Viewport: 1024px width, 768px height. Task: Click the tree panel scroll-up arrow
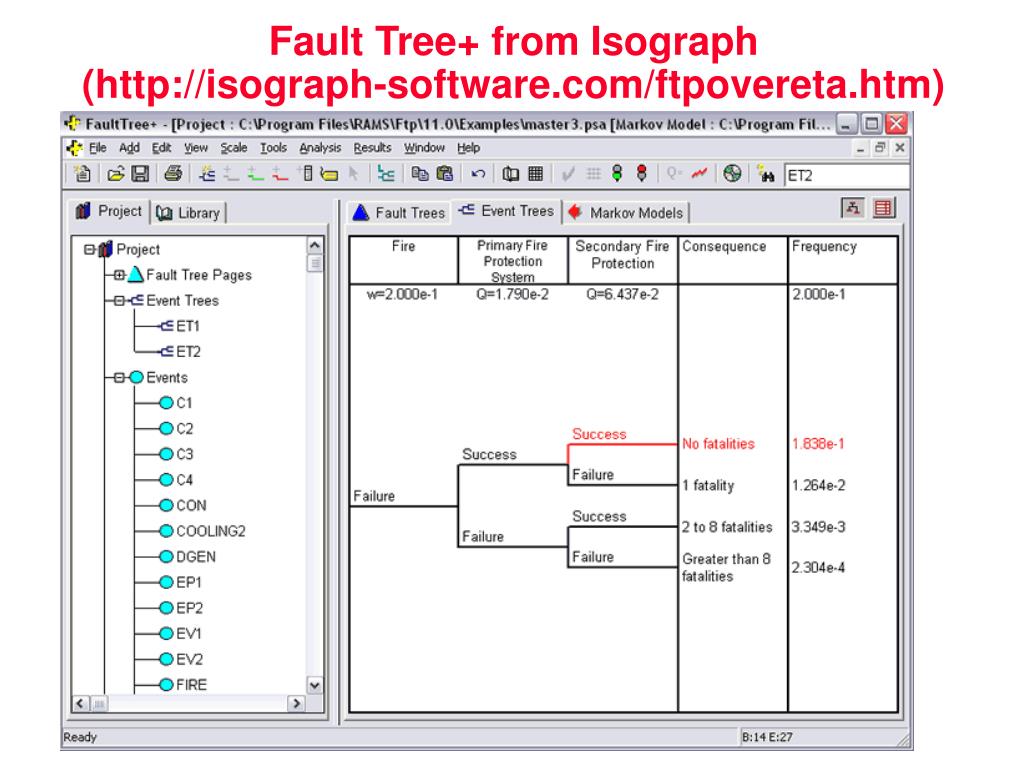coord(315,246)
